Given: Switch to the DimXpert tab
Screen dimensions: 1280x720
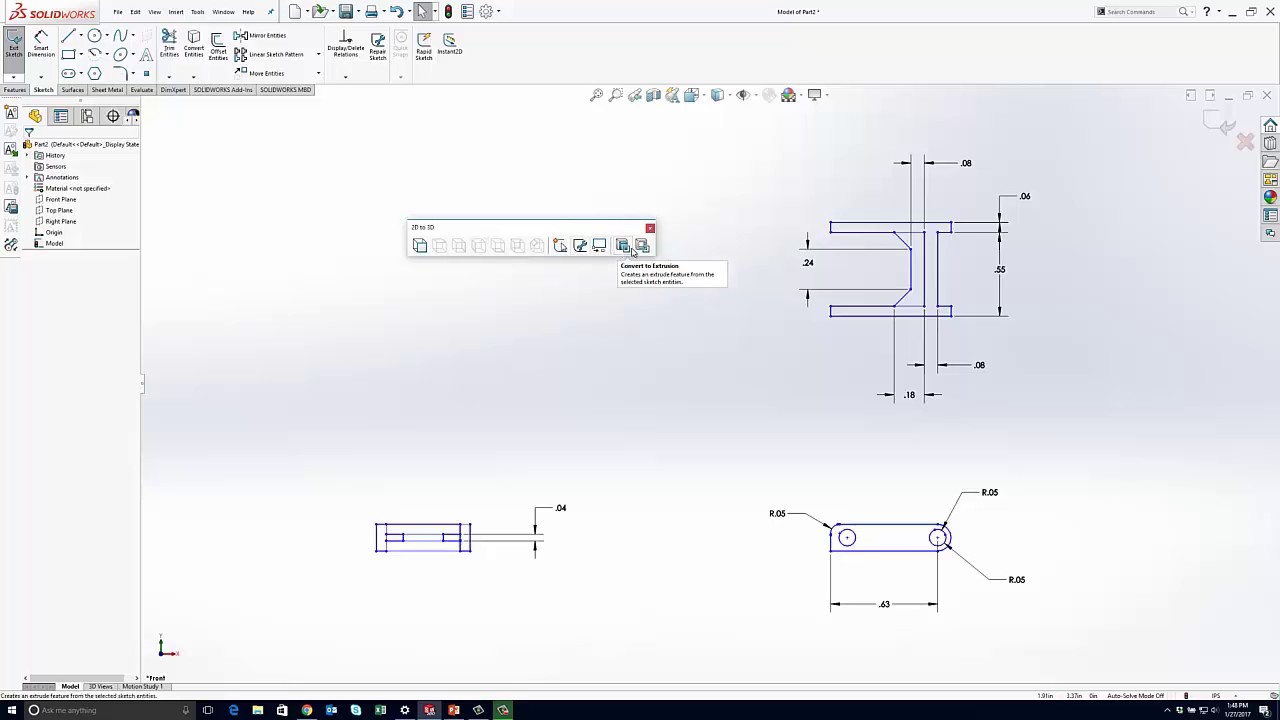Looking at the screenshot, I should click(x=173, y=90).
